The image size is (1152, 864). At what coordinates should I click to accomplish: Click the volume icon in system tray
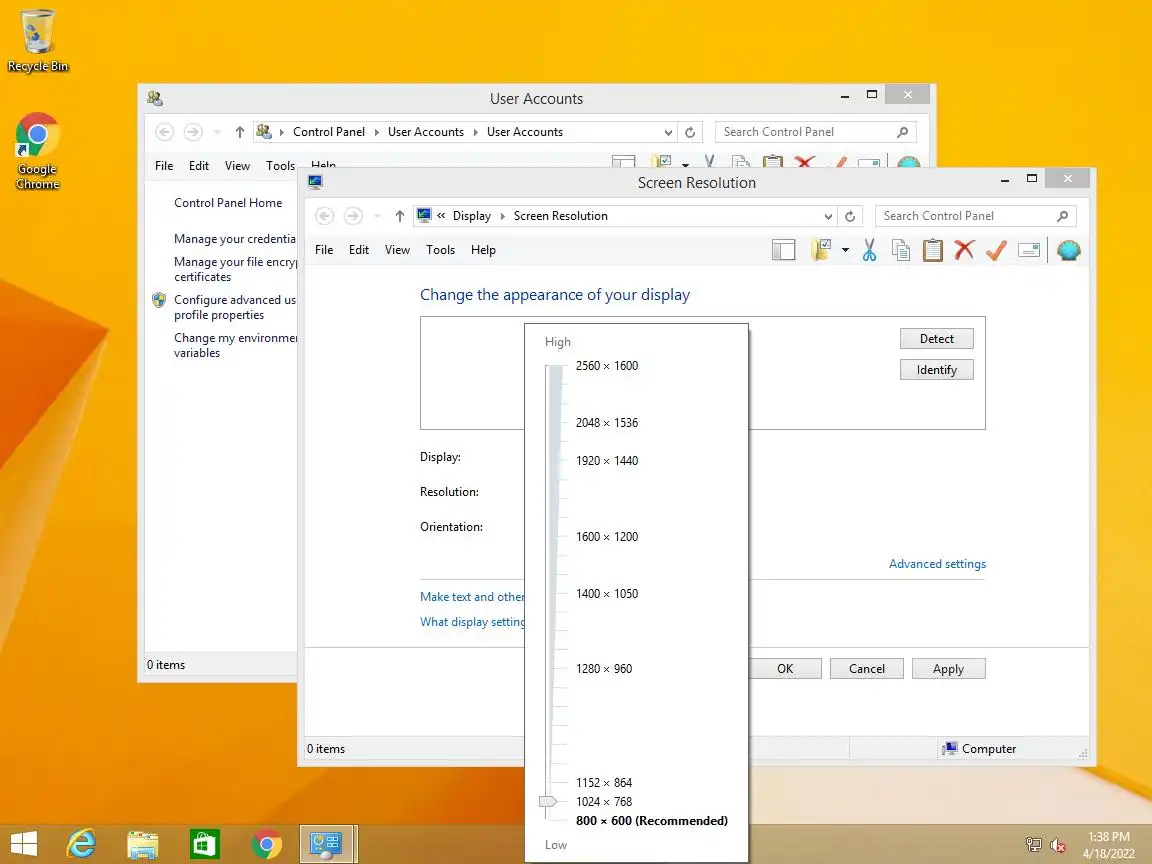[1057, 845]
